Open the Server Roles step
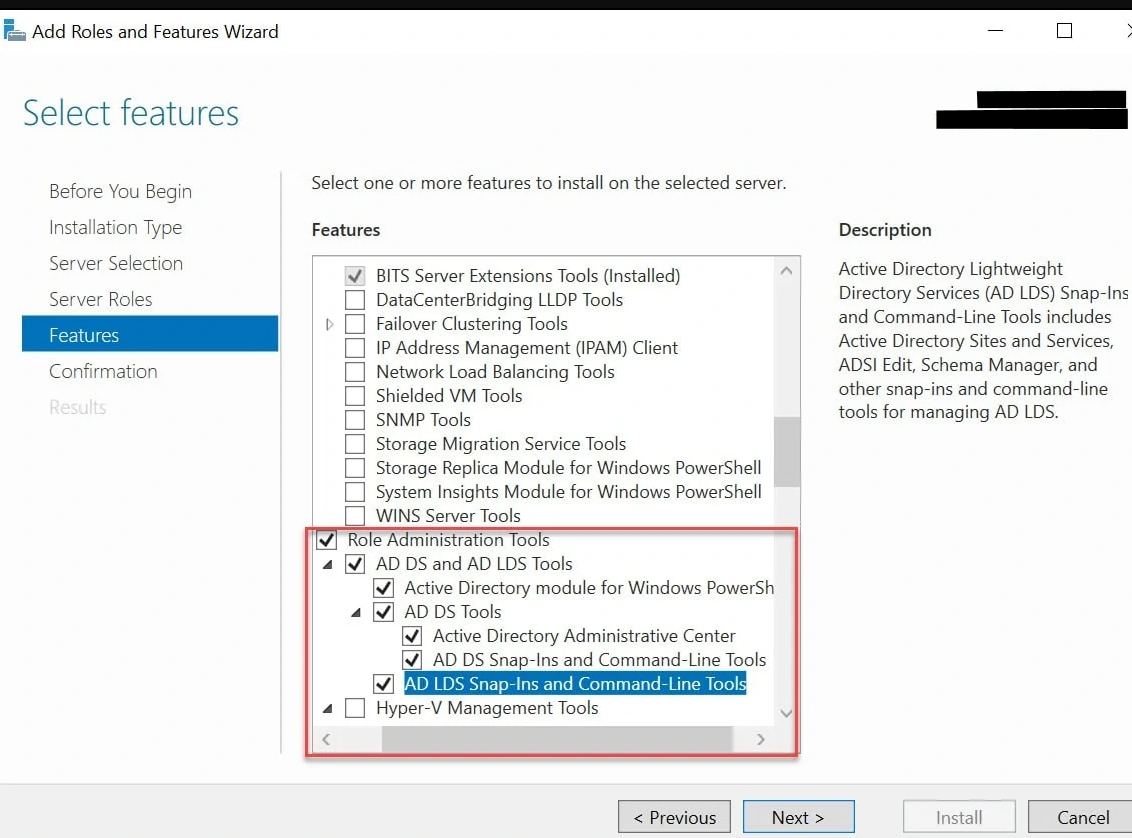The width and height of the screenshot is (1132, 838). tap(100, 300)
